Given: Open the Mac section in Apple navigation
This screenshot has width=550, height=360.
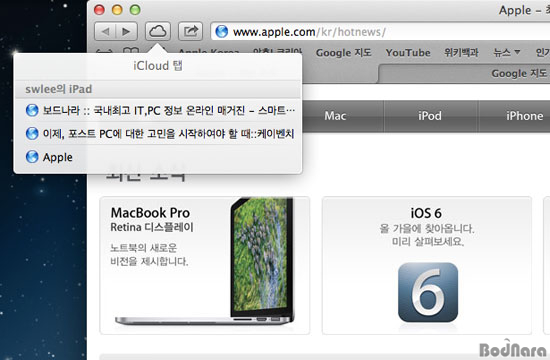Looking at the screenshot, I should pyautogui.click(x=335, y=116).
